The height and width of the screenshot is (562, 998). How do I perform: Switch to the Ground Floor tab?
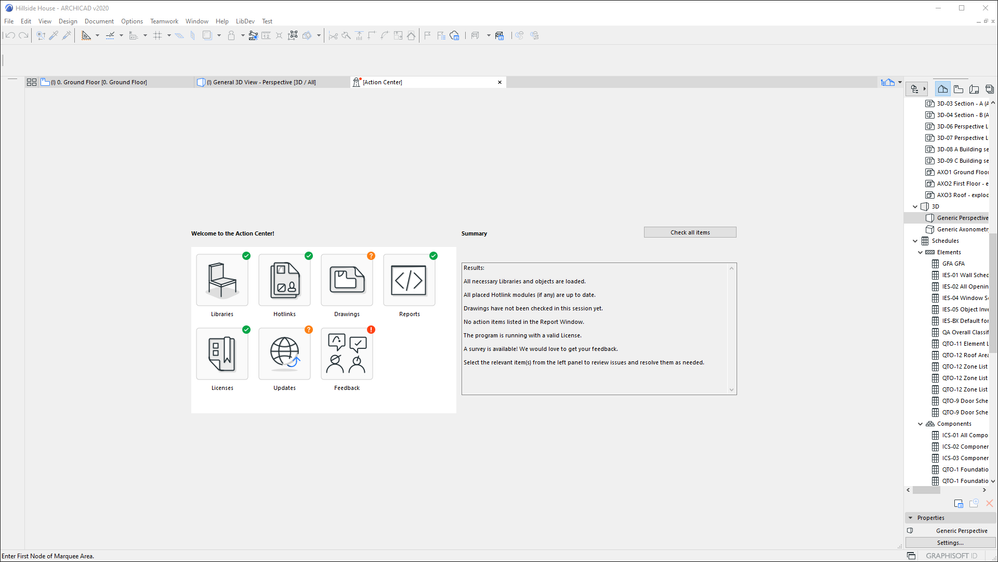coord(98,82)
